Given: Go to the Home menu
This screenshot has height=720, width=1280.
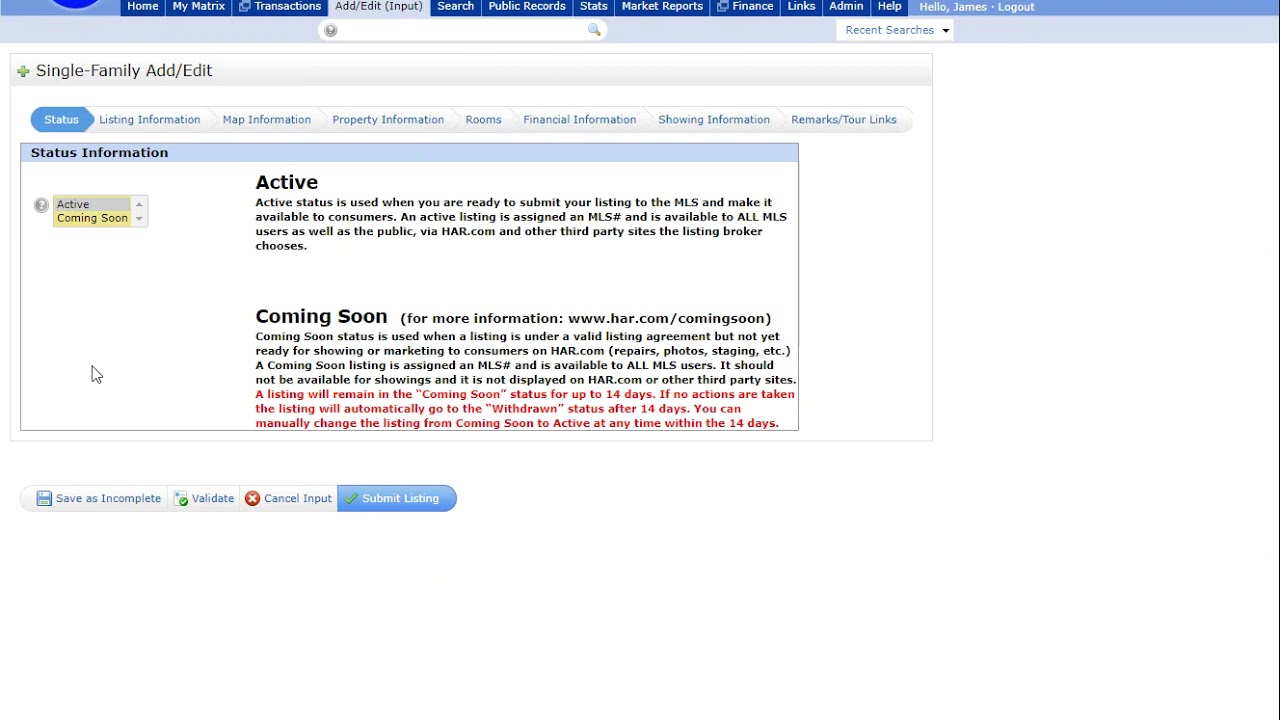Looking at the screenshot, I should tap(142, 6).
